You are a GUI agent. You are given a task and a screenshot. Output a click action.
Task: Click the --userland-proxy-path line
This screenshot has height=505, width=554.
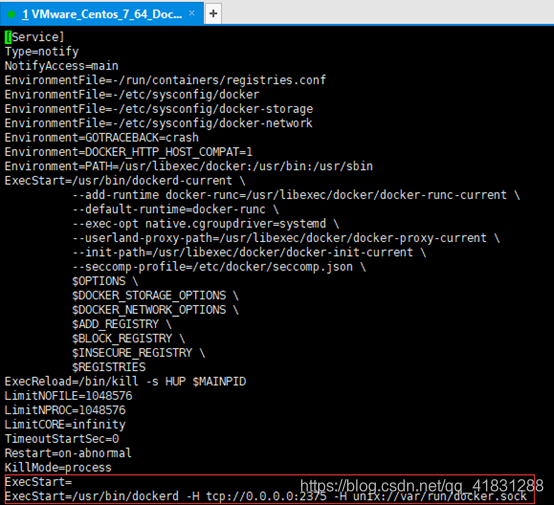tap(286, 238)
